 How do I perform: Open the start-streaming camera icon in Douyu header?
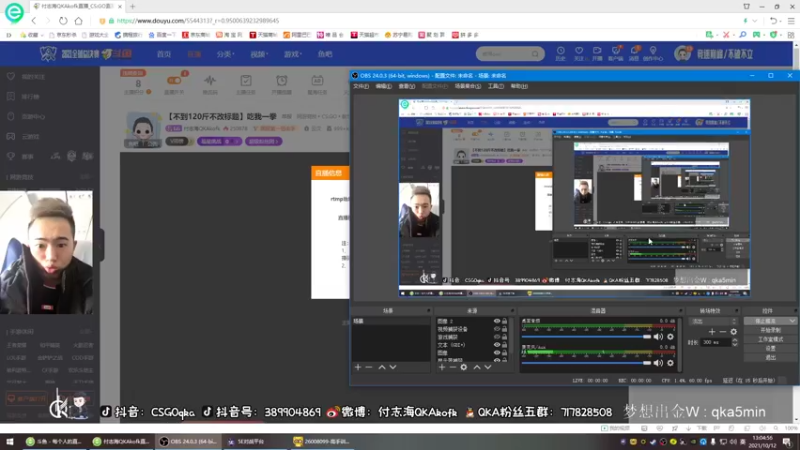[x=597, y=53]
